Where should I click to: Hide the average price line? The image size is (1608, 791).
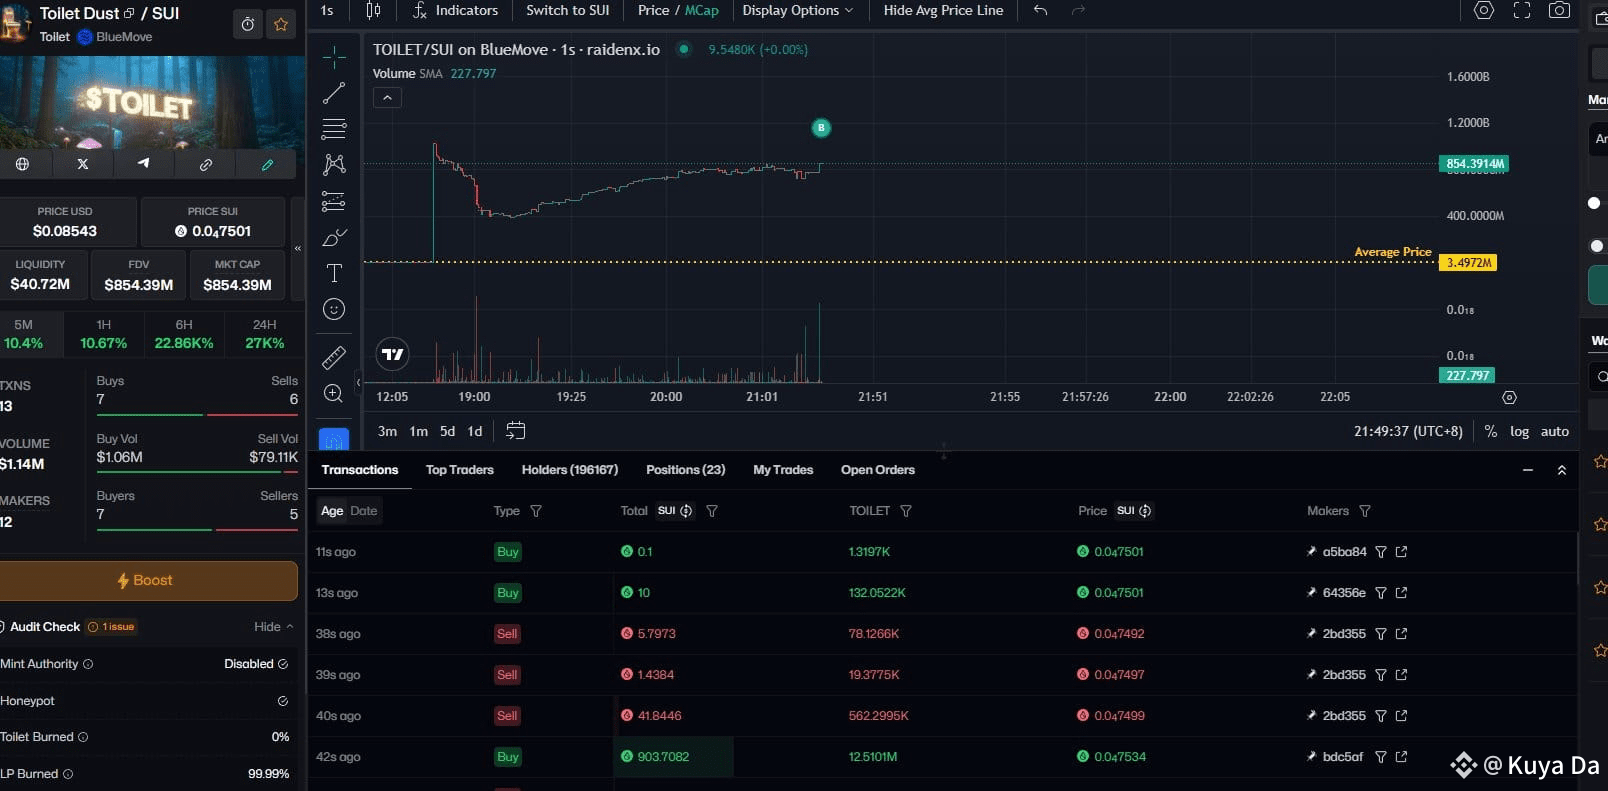pyautogui.click(x=943, y=10)
